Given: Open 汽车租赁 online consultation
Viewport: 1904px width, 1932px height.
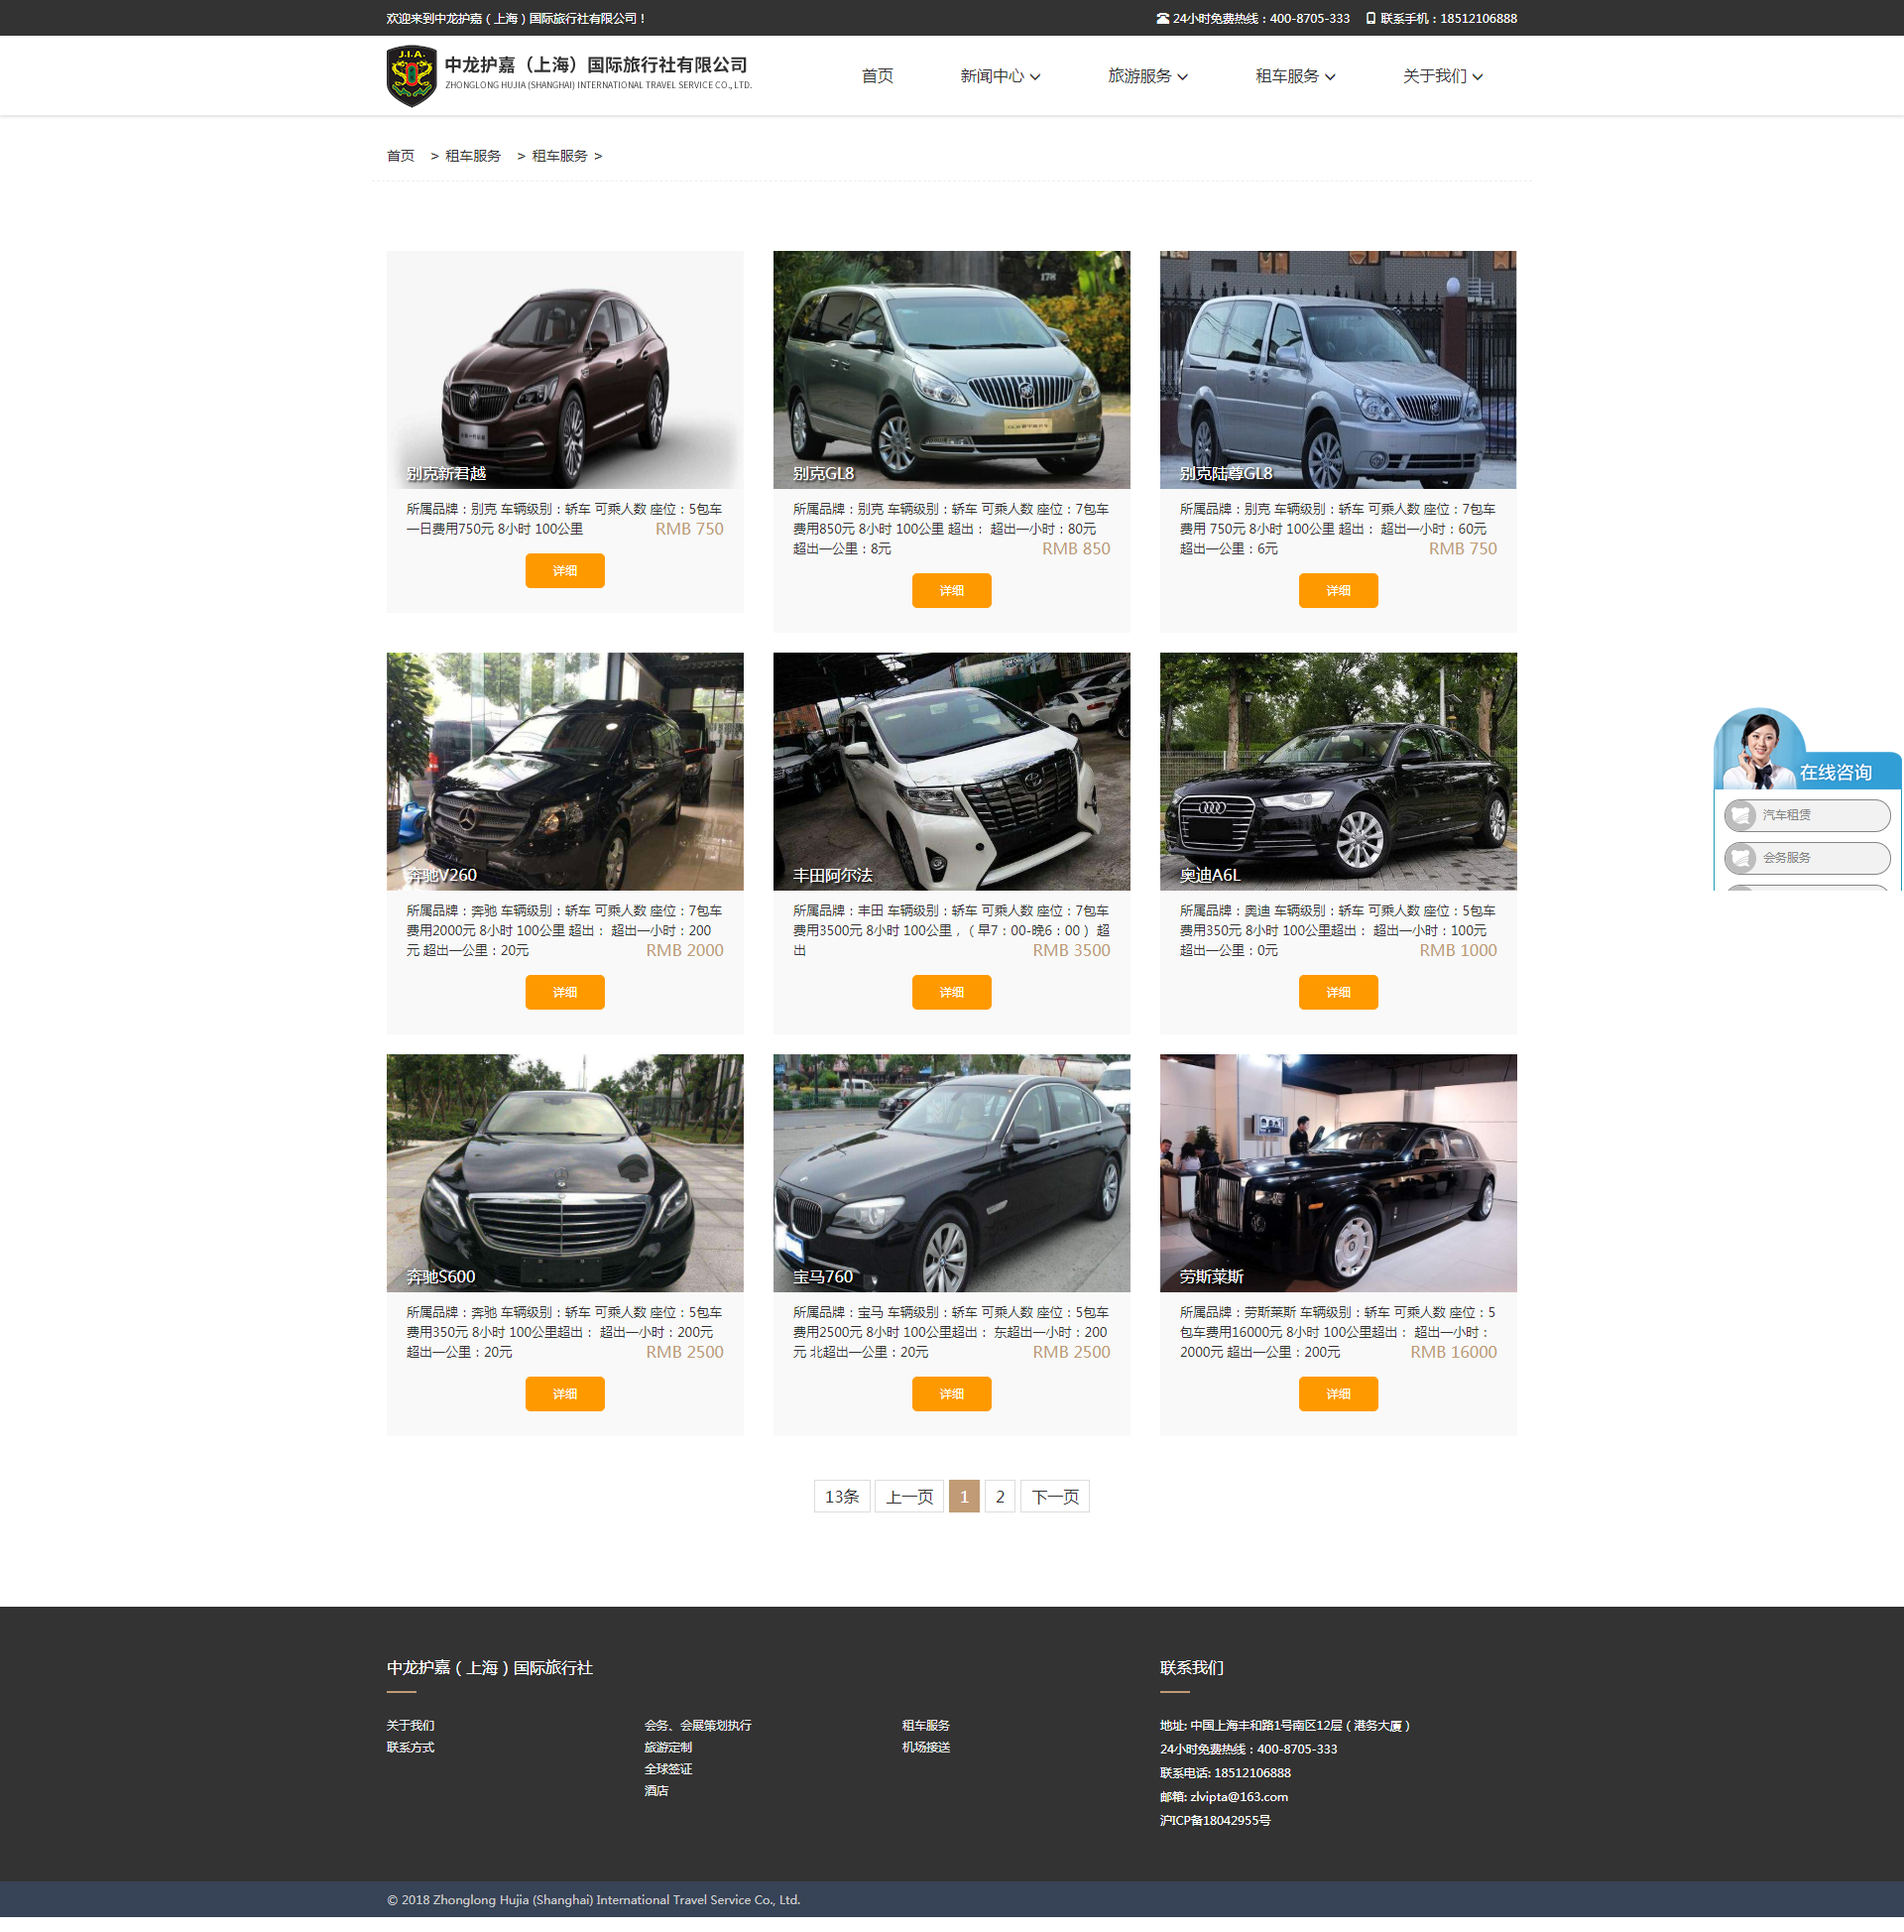Looking at the screenshot, I should point(1807,815).
